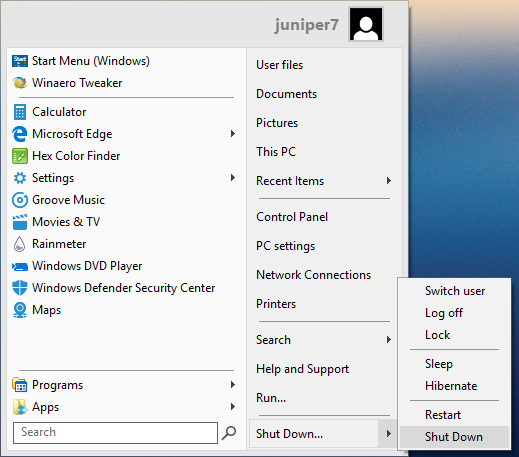Click the Start Menu (Windows) label
The width and height of the screenshot is (519, 457).
click(x=91, y=61)
